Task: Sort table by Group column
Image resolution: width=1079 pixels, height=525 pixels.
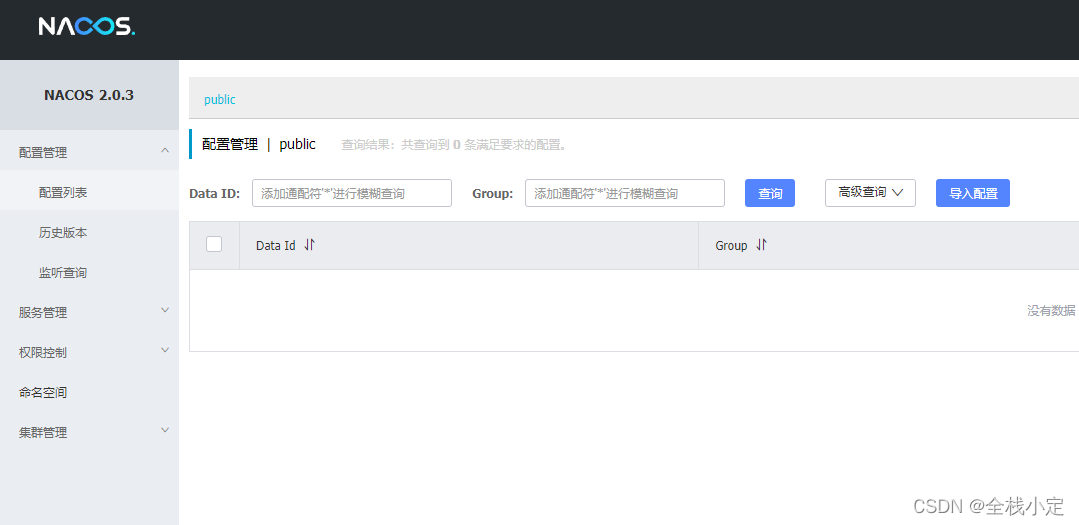Action: [761, 245]
